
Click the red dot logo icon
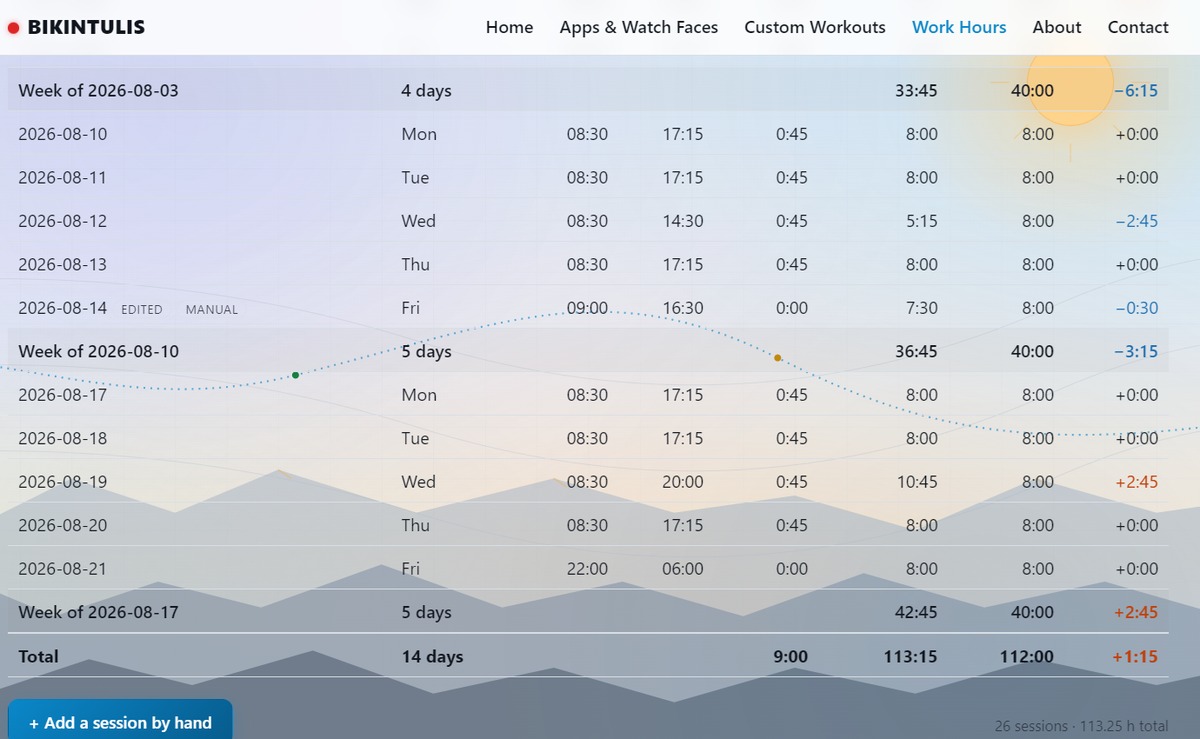14,28
